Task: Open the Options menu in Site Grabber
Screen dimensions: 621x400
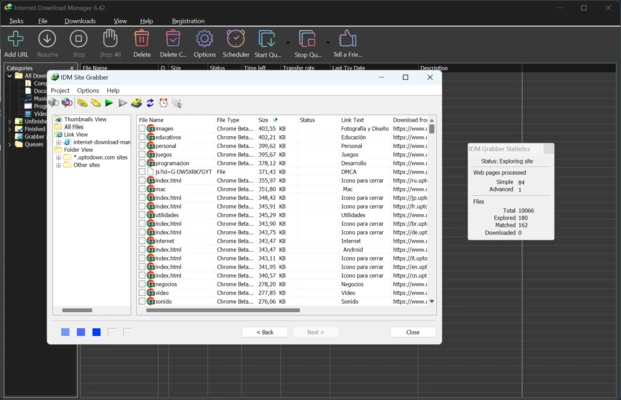Action: point(88,90)
